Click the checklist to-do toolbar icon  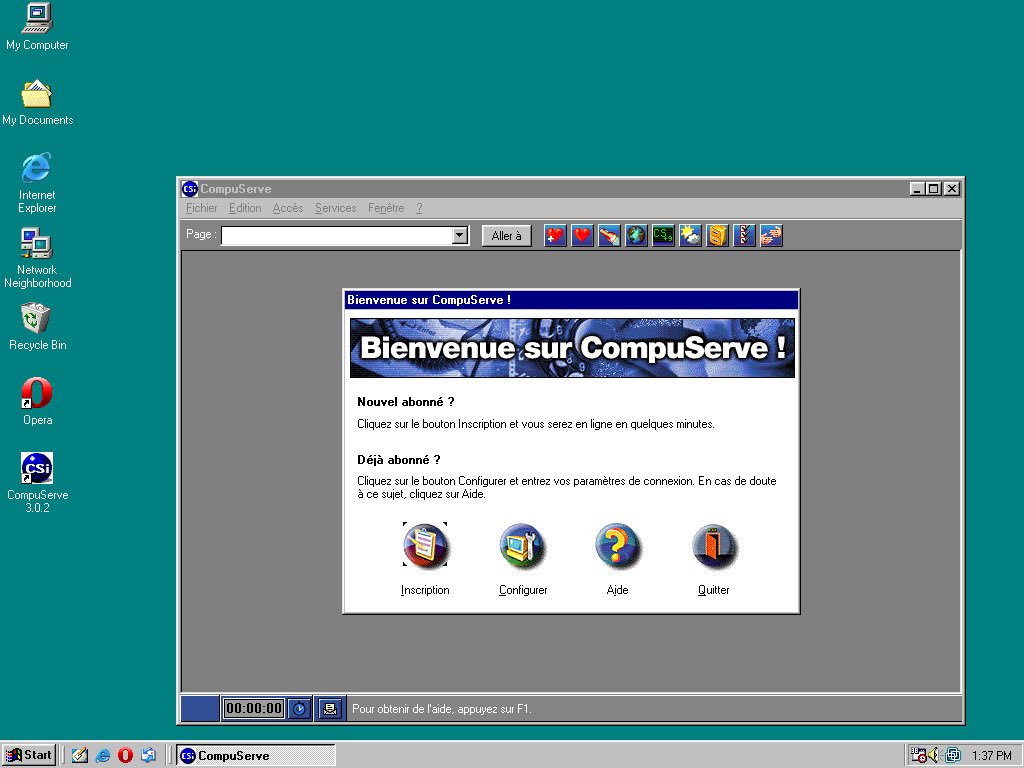click(744, 235)
